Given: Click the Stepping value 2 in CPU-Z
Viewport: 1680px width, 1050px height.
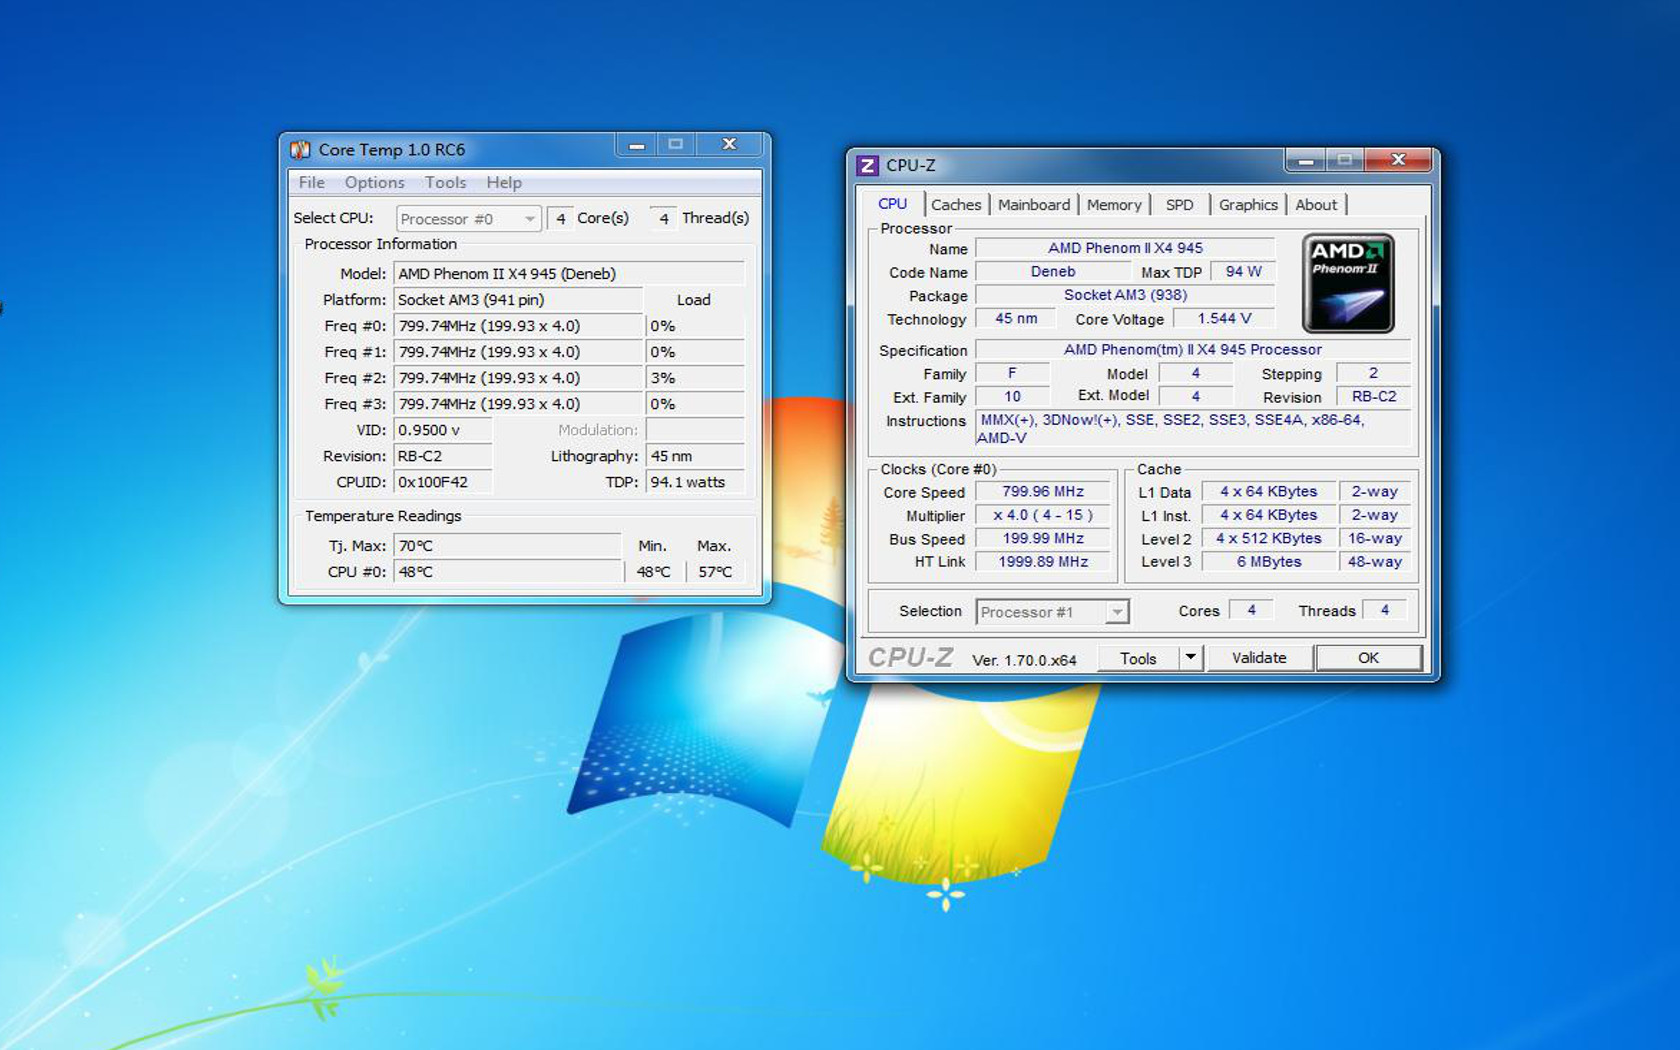Looking at the screenshot, I should point(1374,373).
